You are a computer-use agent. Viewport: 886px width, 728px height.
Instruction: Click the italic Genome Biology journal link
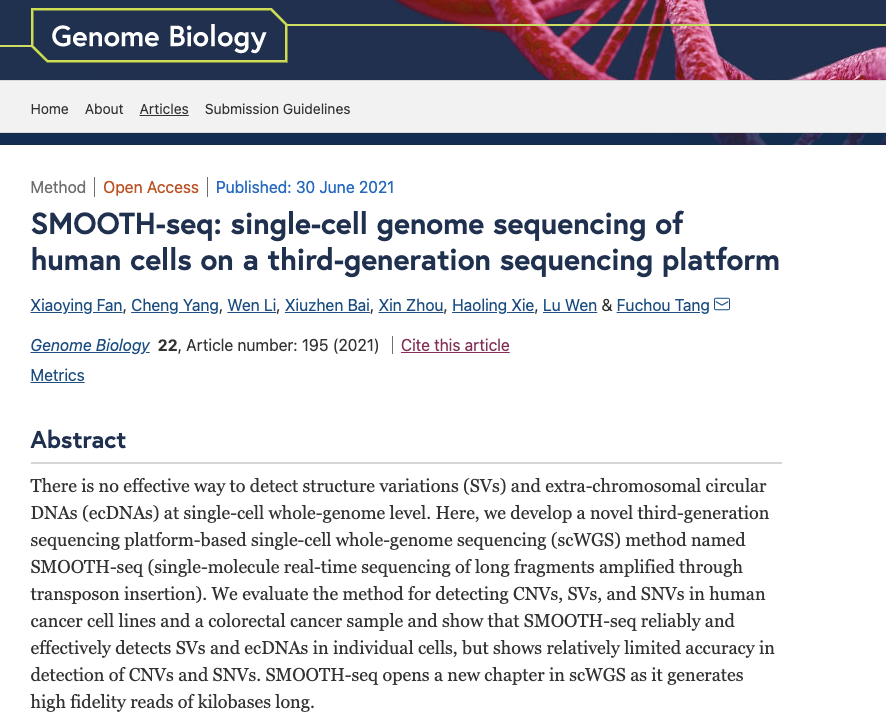[x=90, y=345]
